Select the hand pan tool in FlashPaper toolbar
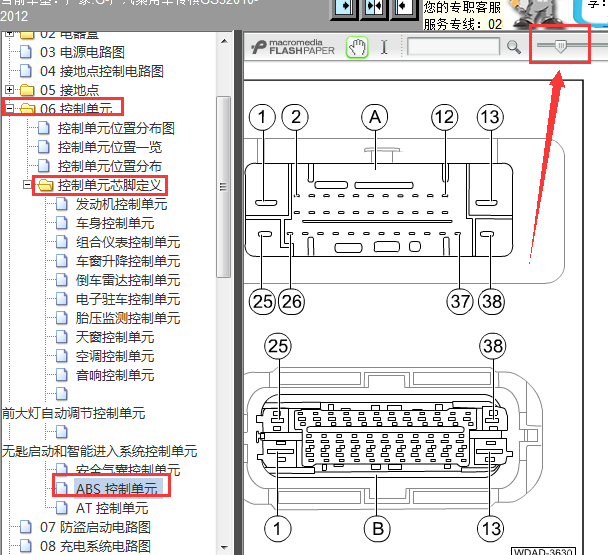The width and height of the screenshot is (608, 555). pos(357,48)
